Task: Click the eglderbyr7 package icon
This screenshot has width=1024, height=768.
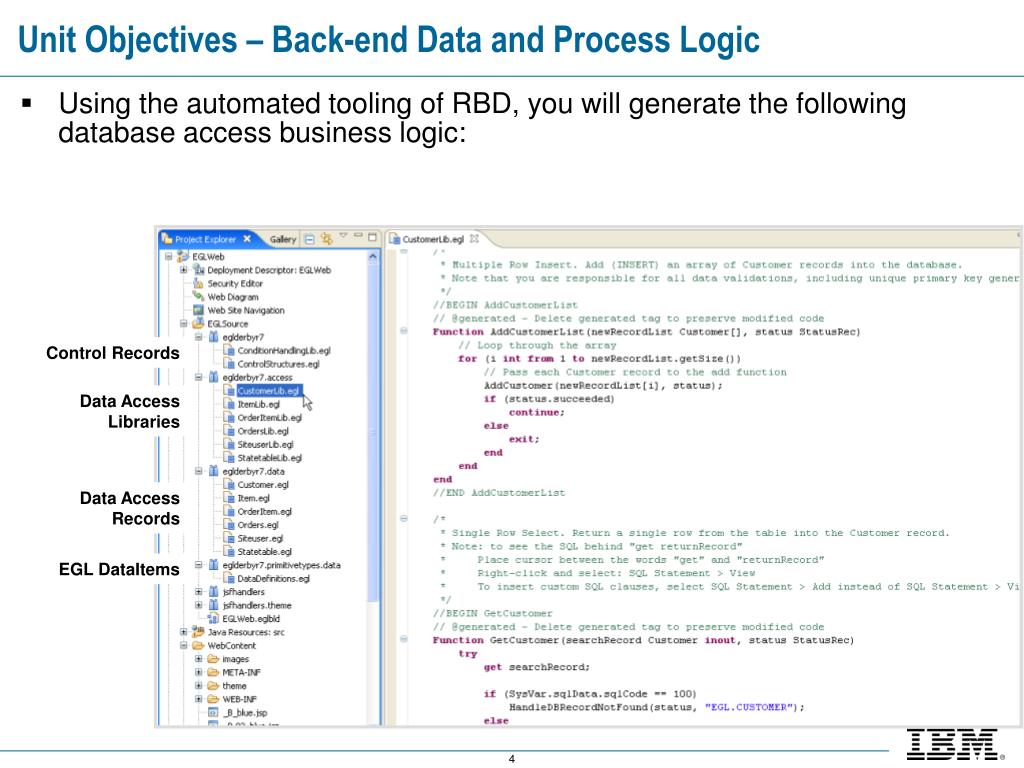Action: 213,337
